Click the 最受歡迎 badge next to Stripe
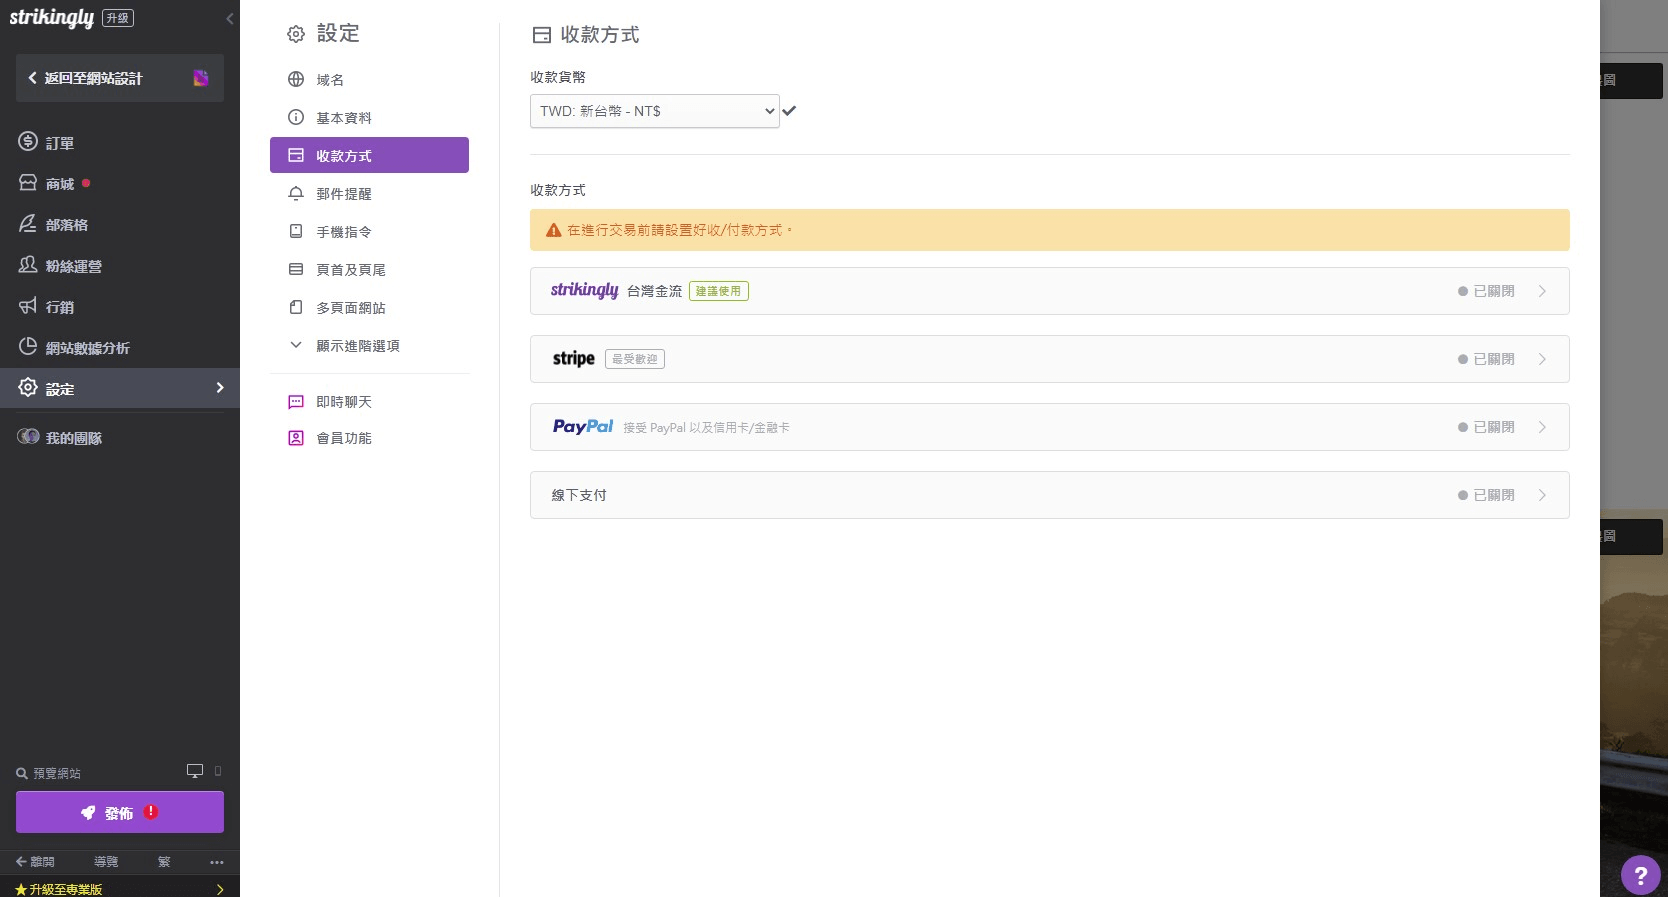 pyautogui.click(x=635, y=359)
